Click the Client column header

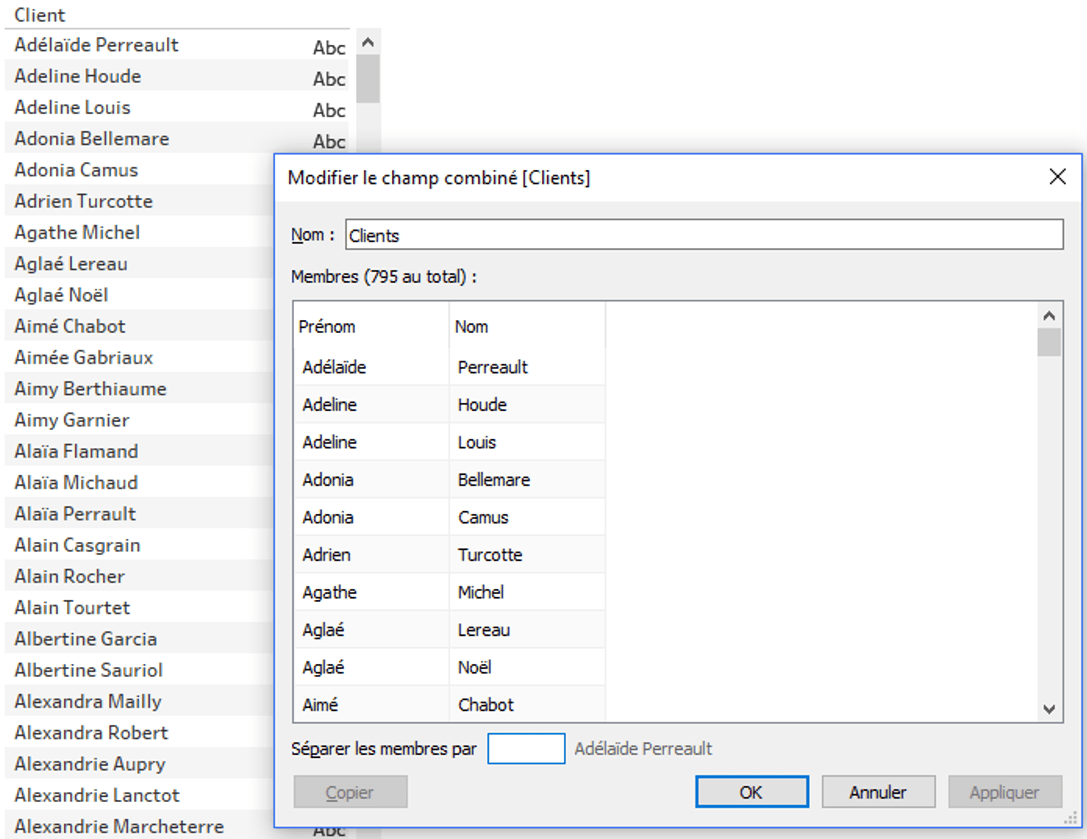40,15
